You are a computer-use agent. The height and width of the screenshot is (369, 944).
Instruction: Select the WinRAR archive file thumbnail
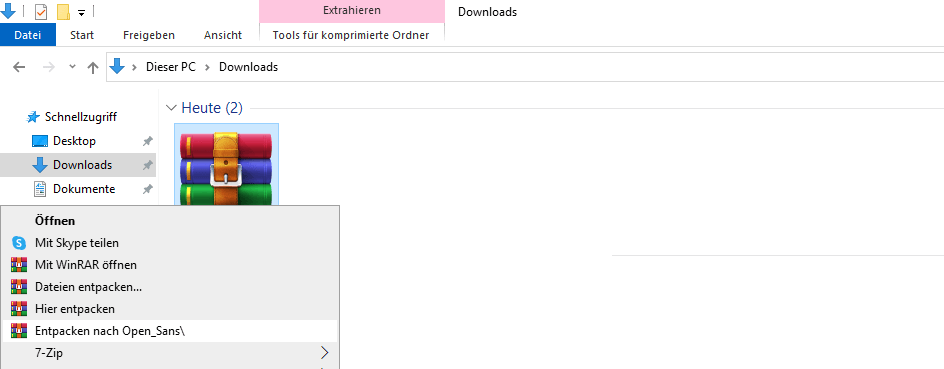click(x=226, y=164)
